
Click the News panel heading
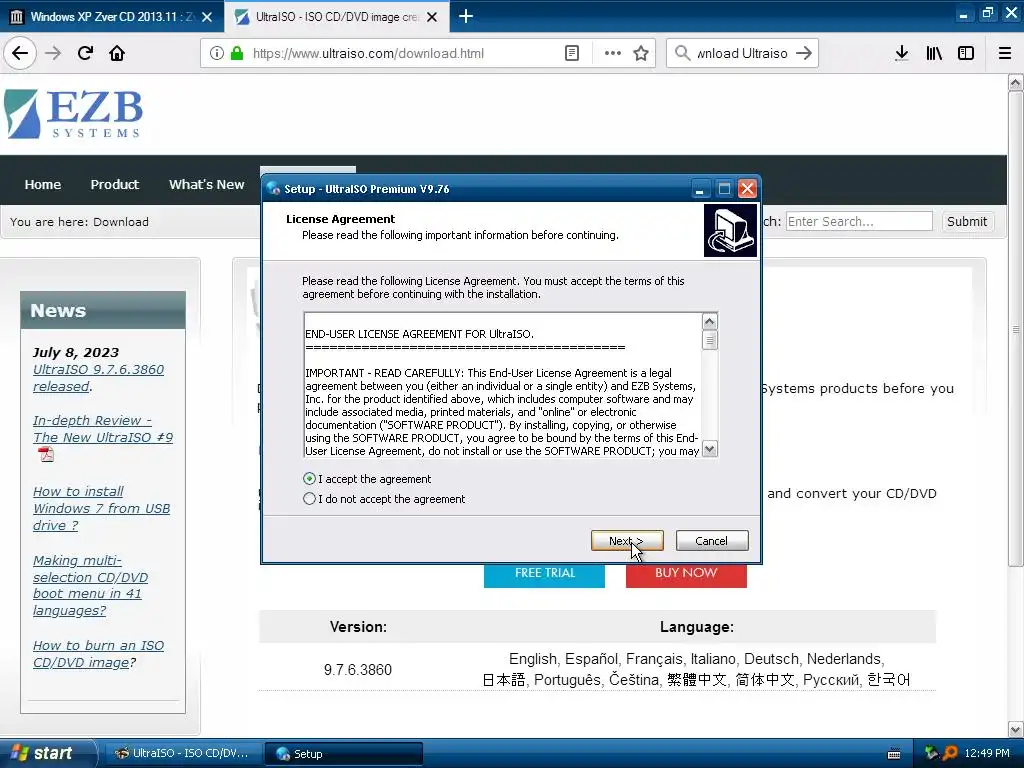point(103,310)
